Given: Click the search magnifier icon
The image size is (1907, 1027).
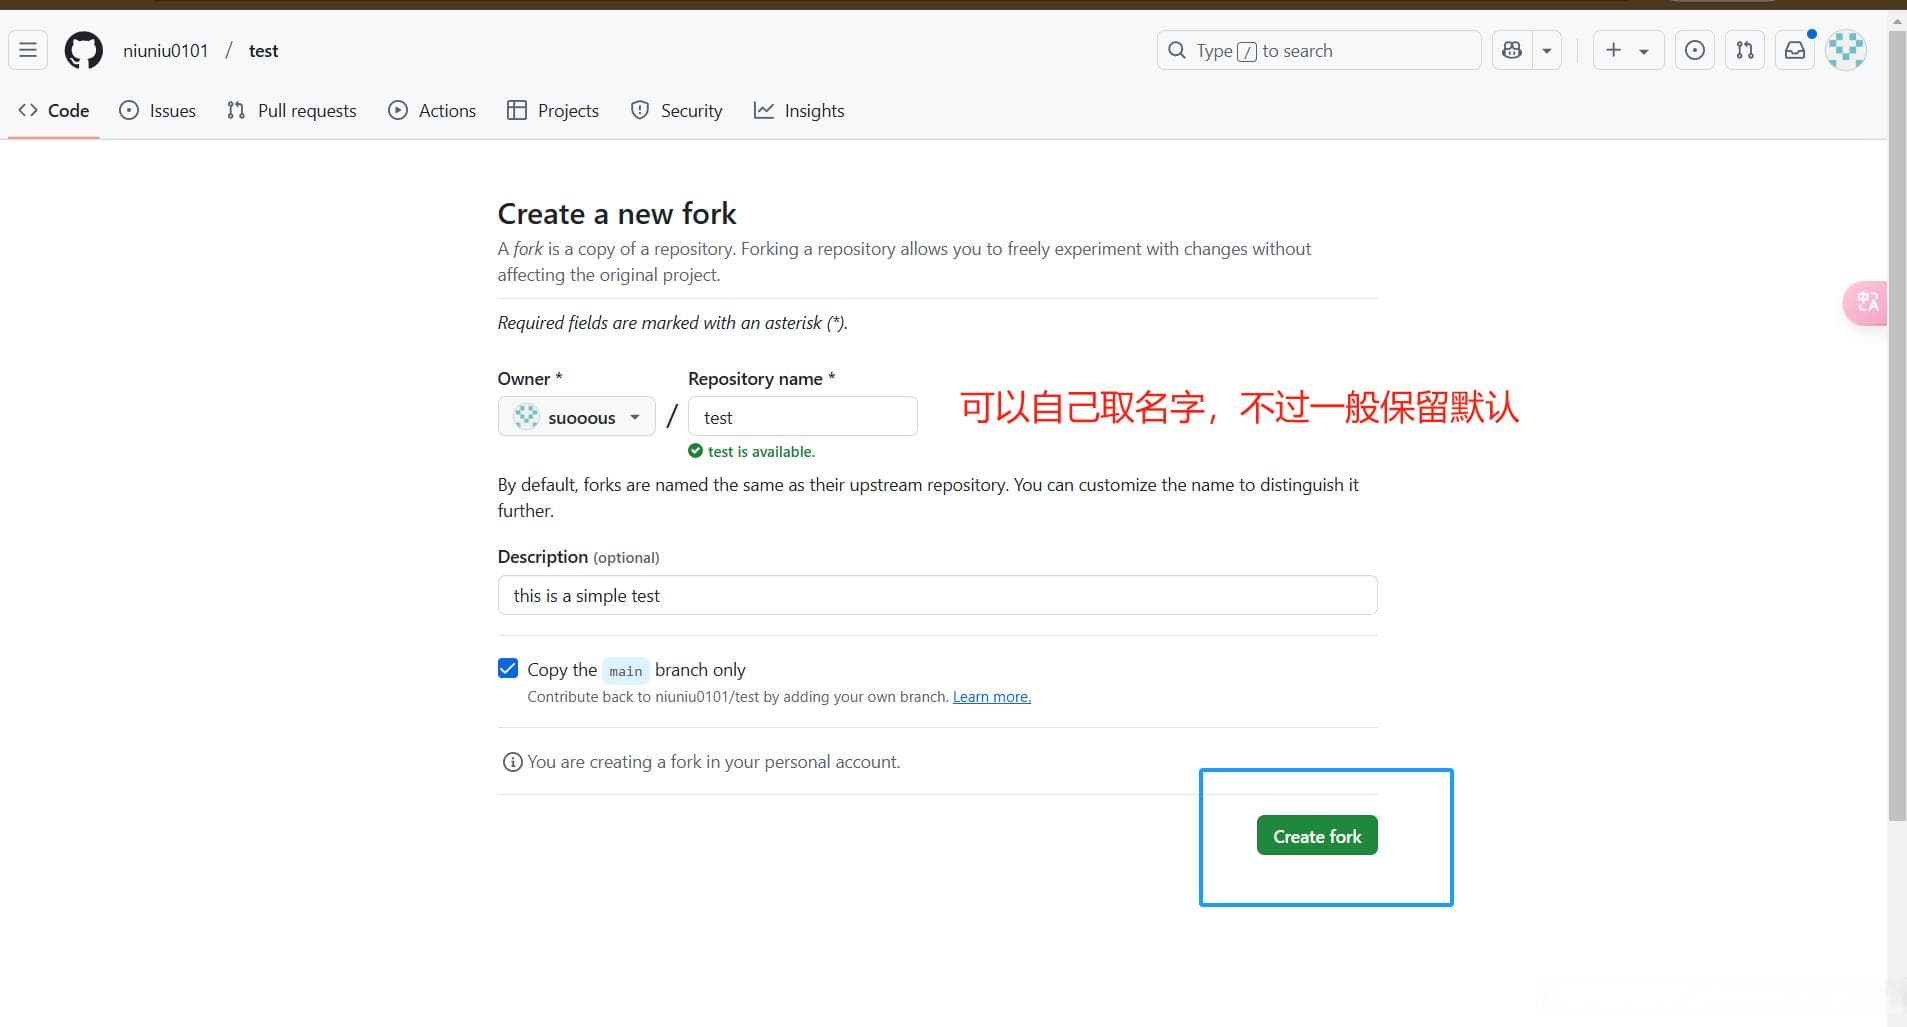Looking at the screenshot, I should (x=1177, y=50).
